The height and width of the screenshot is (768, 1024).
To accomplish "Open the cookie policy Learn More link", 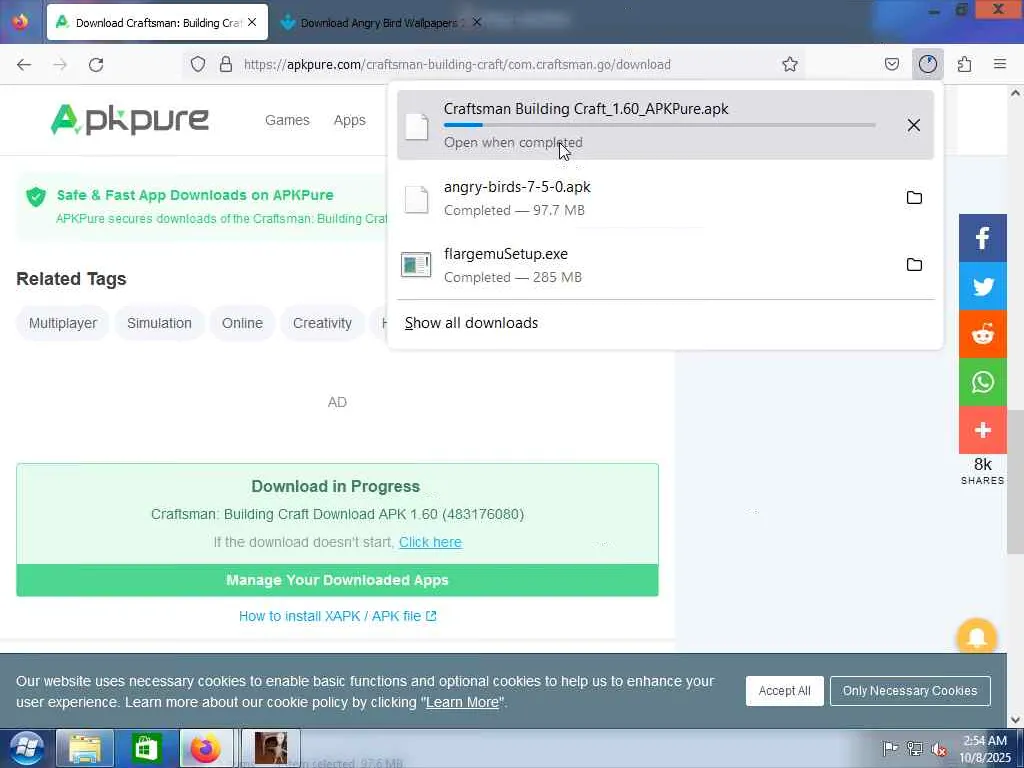I will (x=462, y=703).
